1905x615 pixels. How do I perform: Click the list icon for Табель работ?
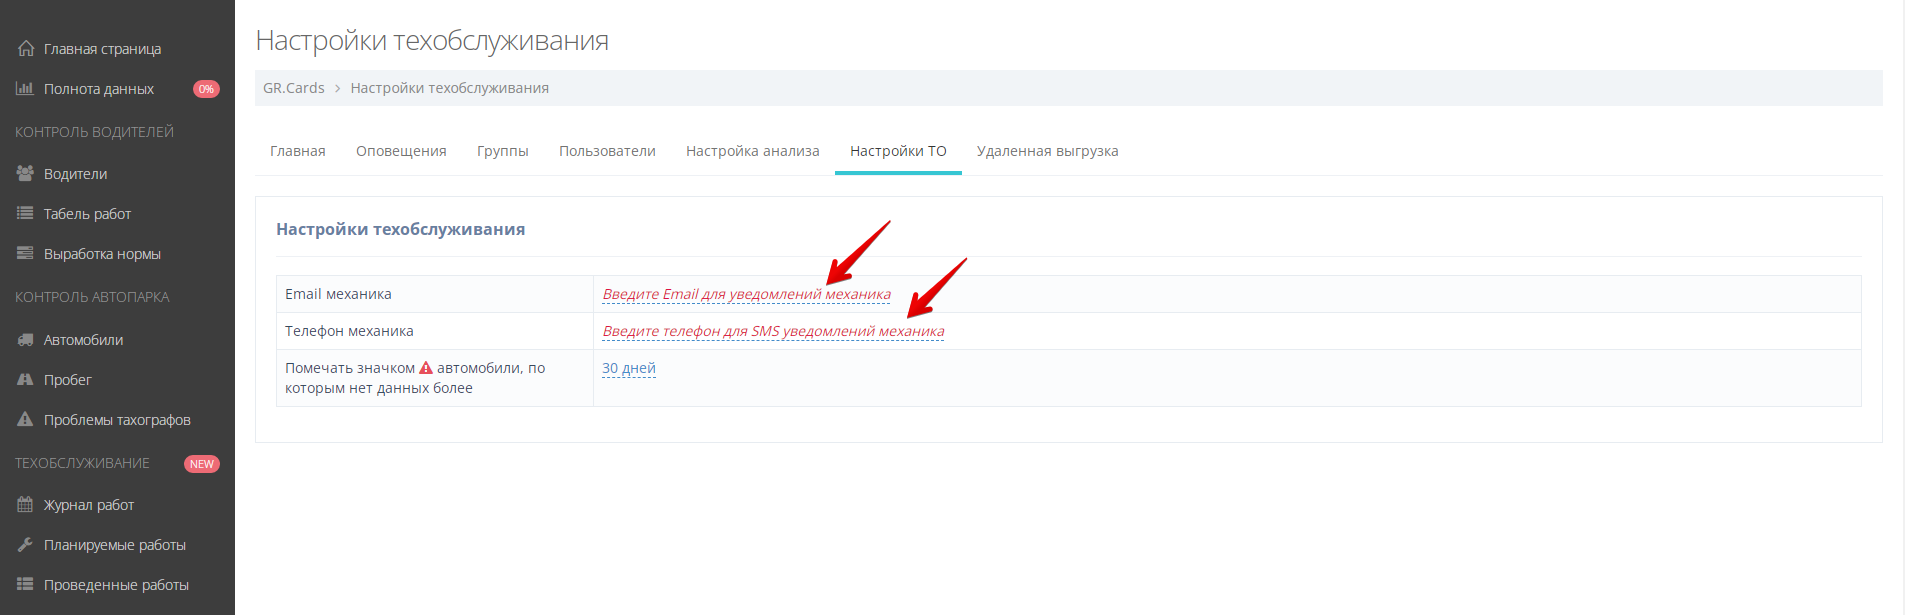tap(25, 213)
